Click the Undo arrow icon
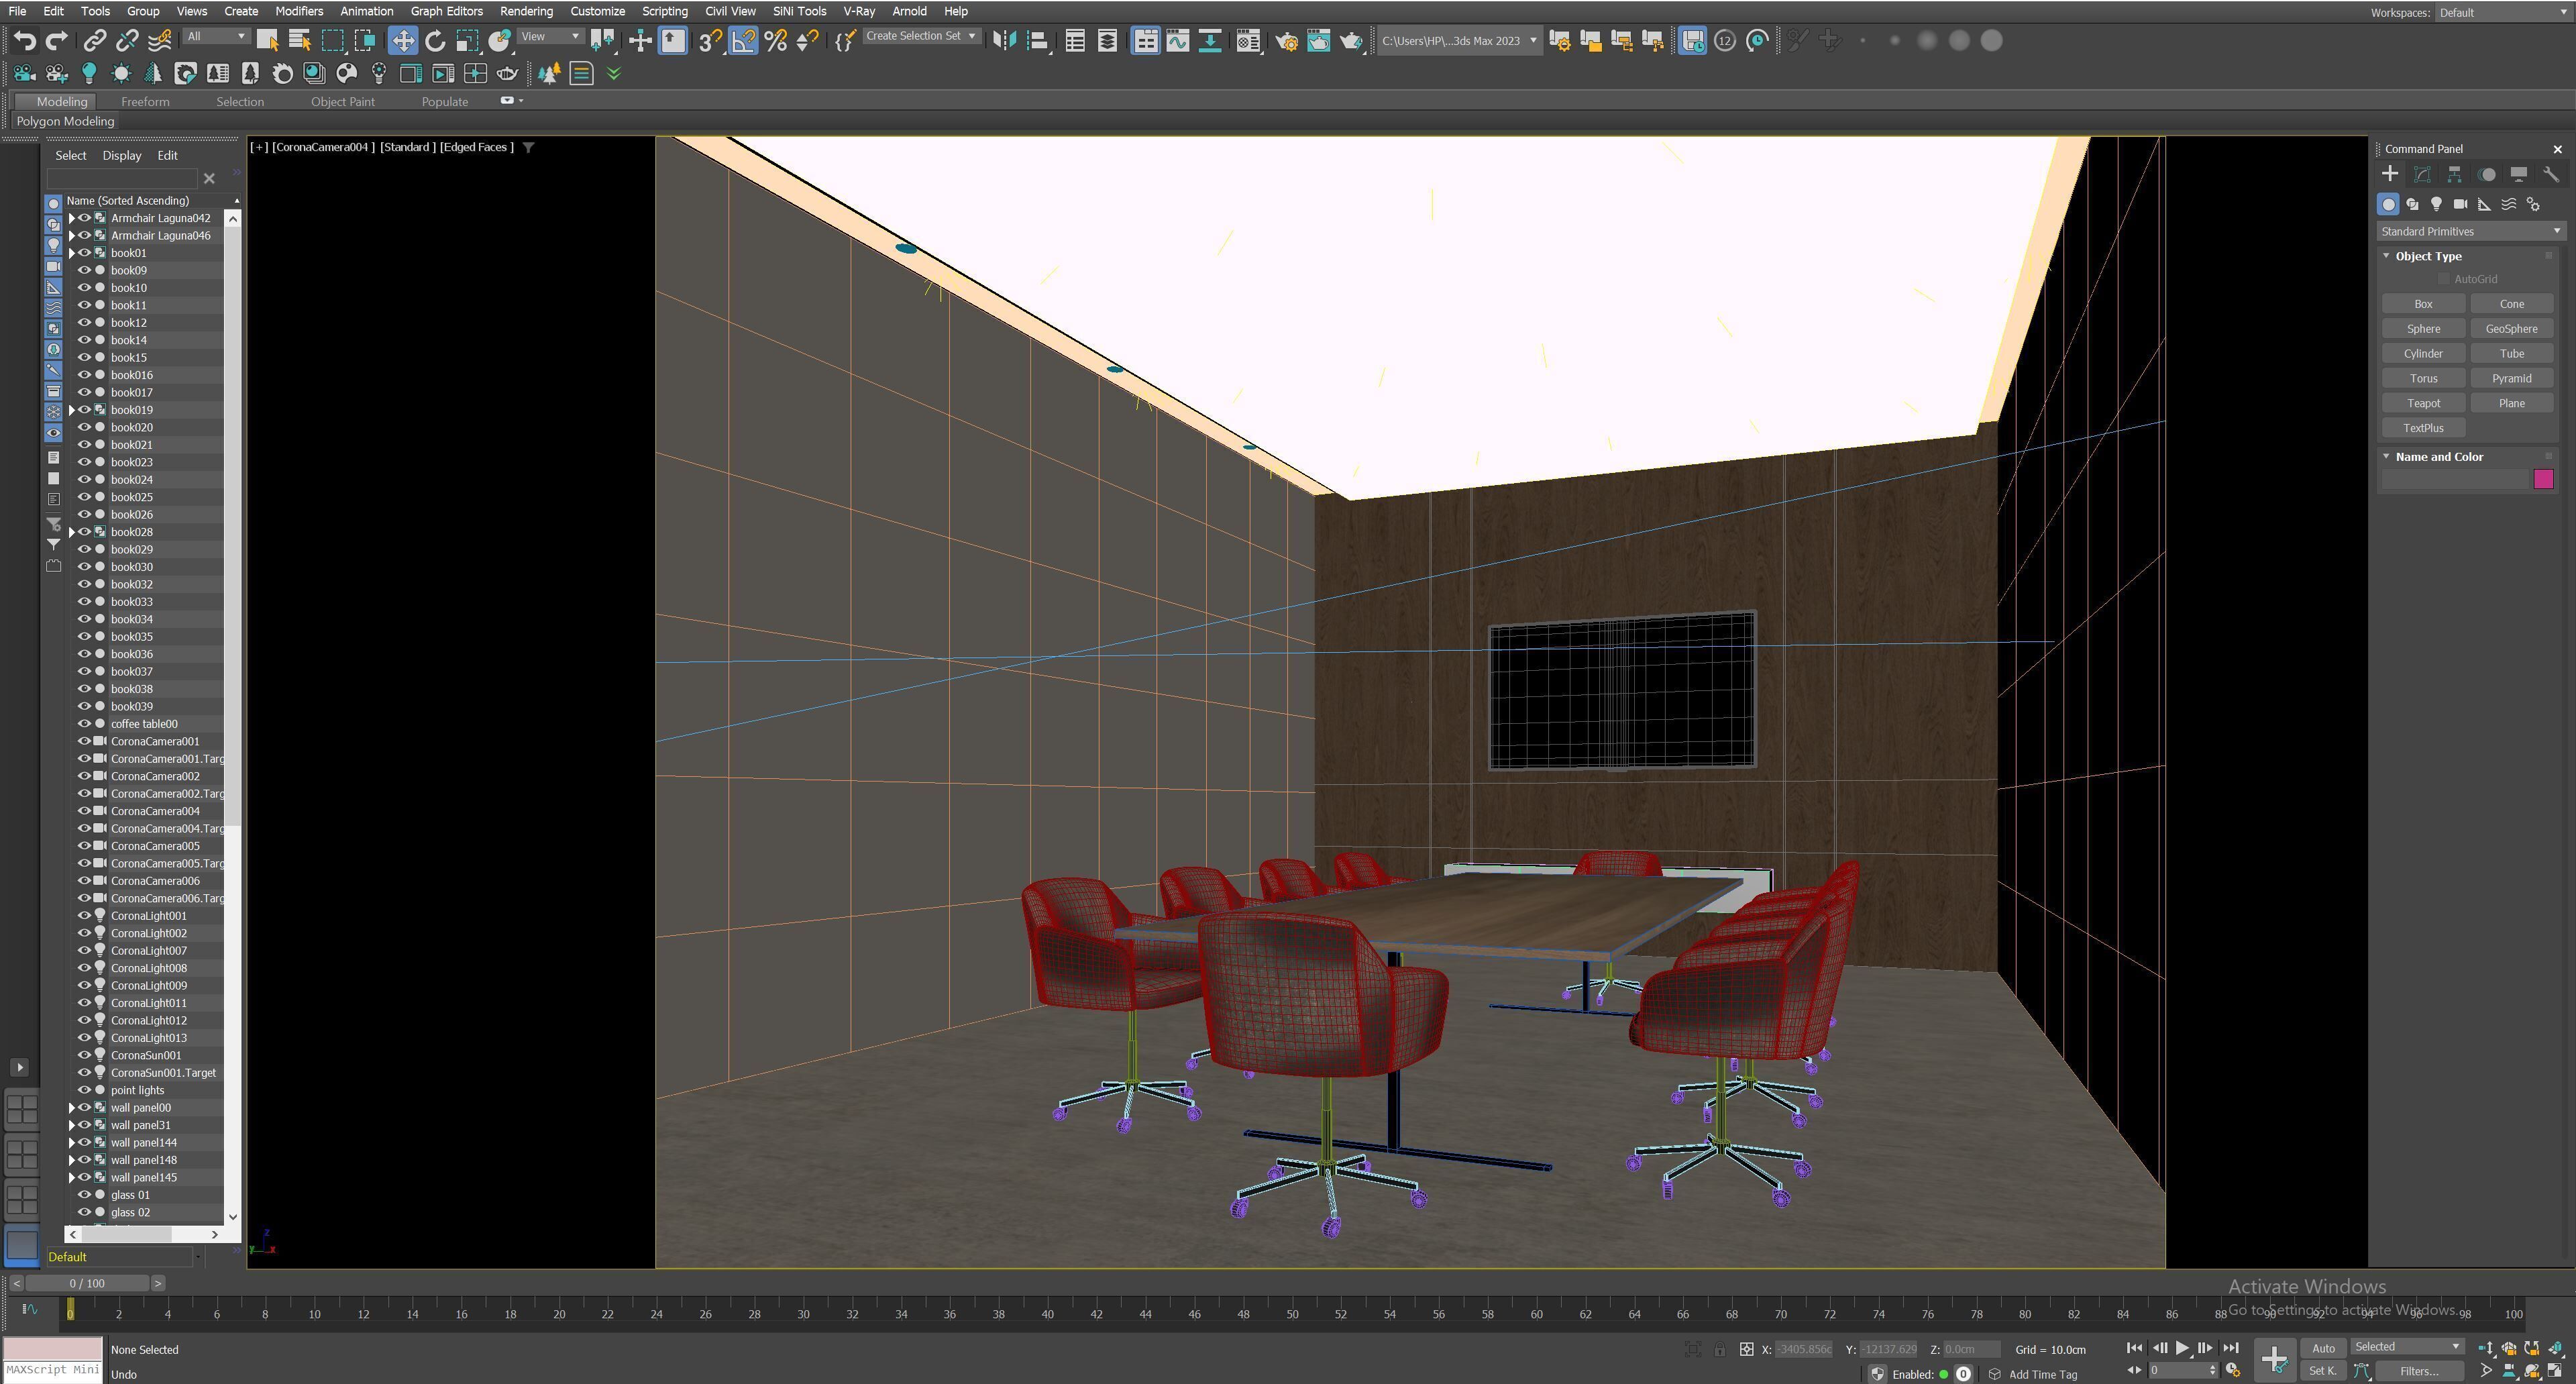Viewport: 2576px width, 1384px height. (x=25, y=41)
